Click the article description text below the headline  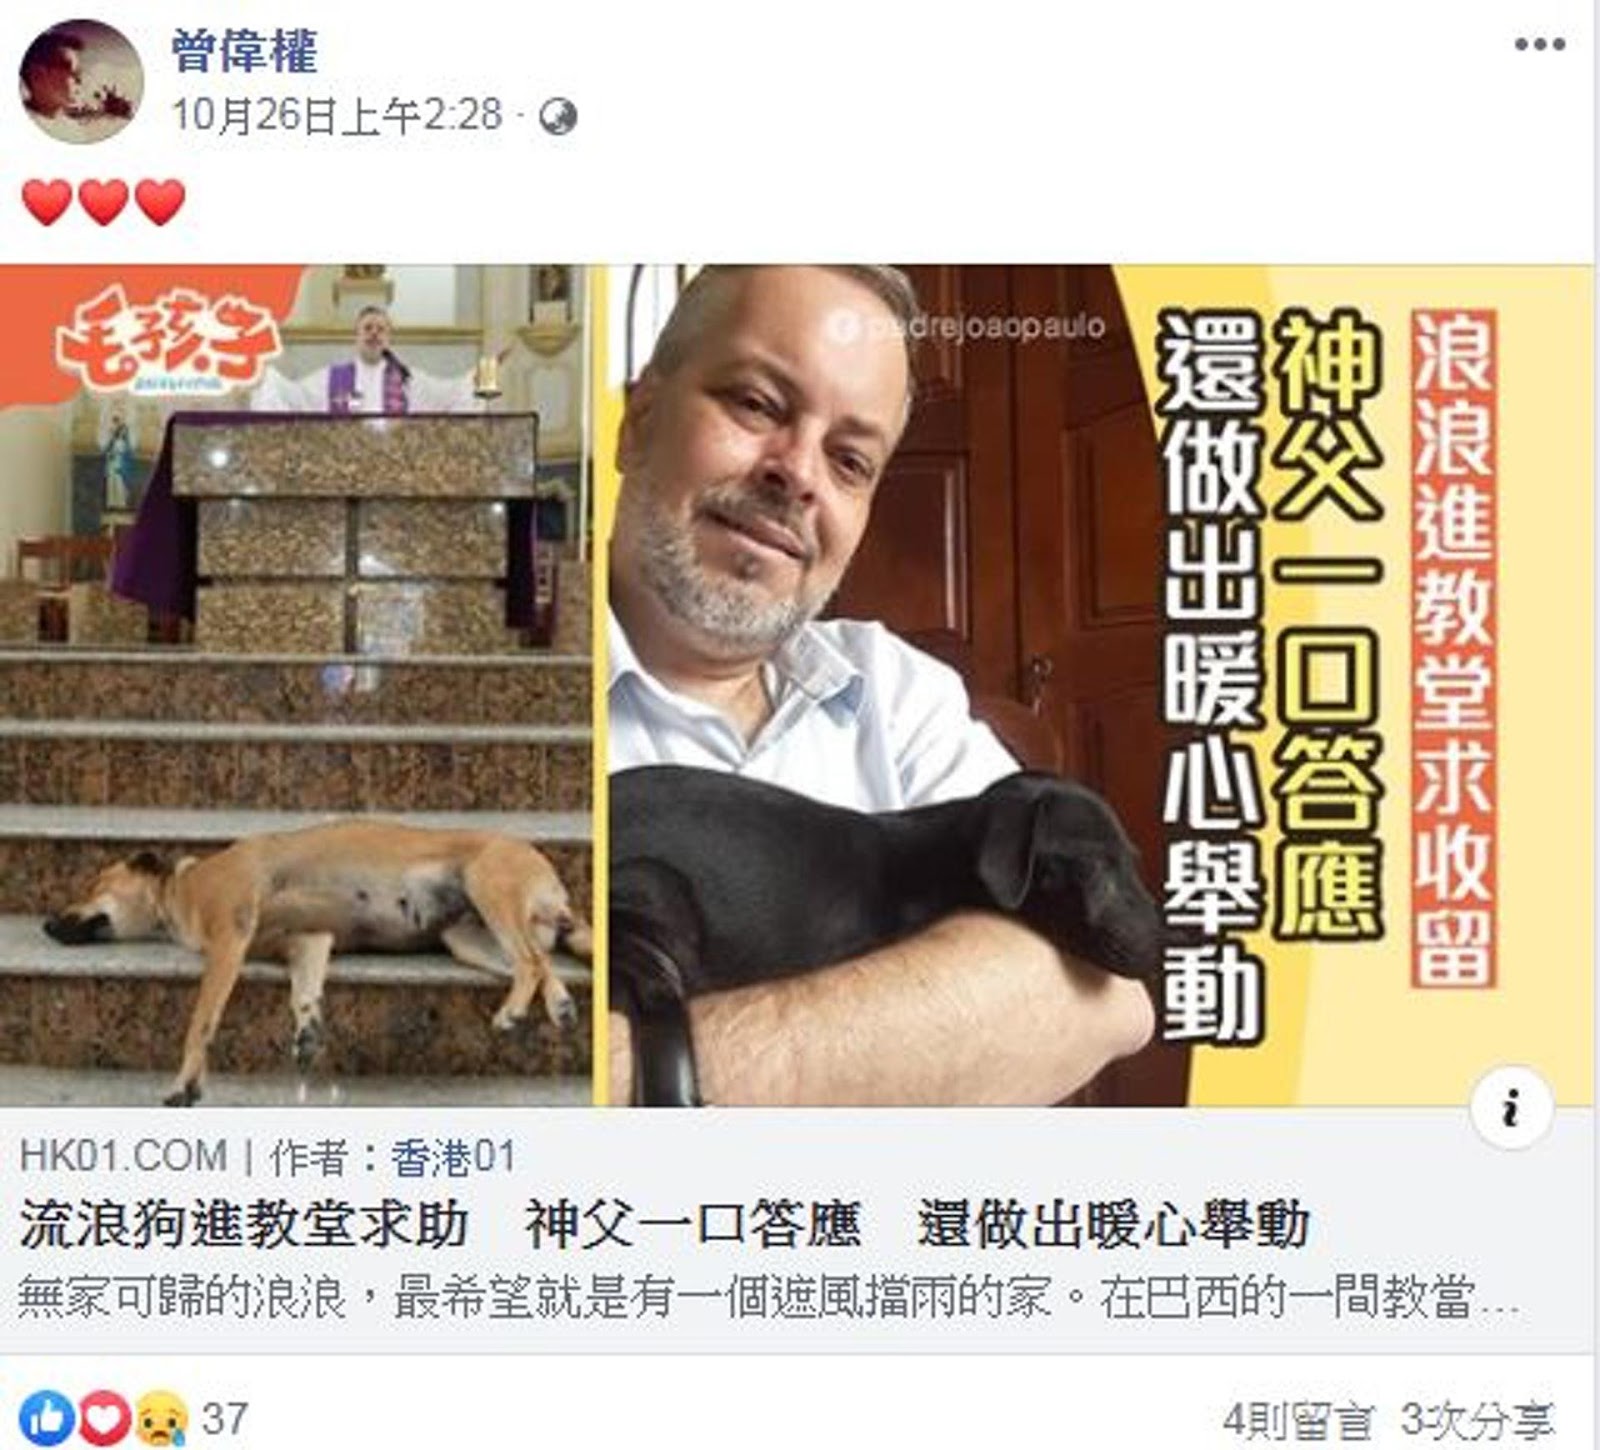point(769,1298)
